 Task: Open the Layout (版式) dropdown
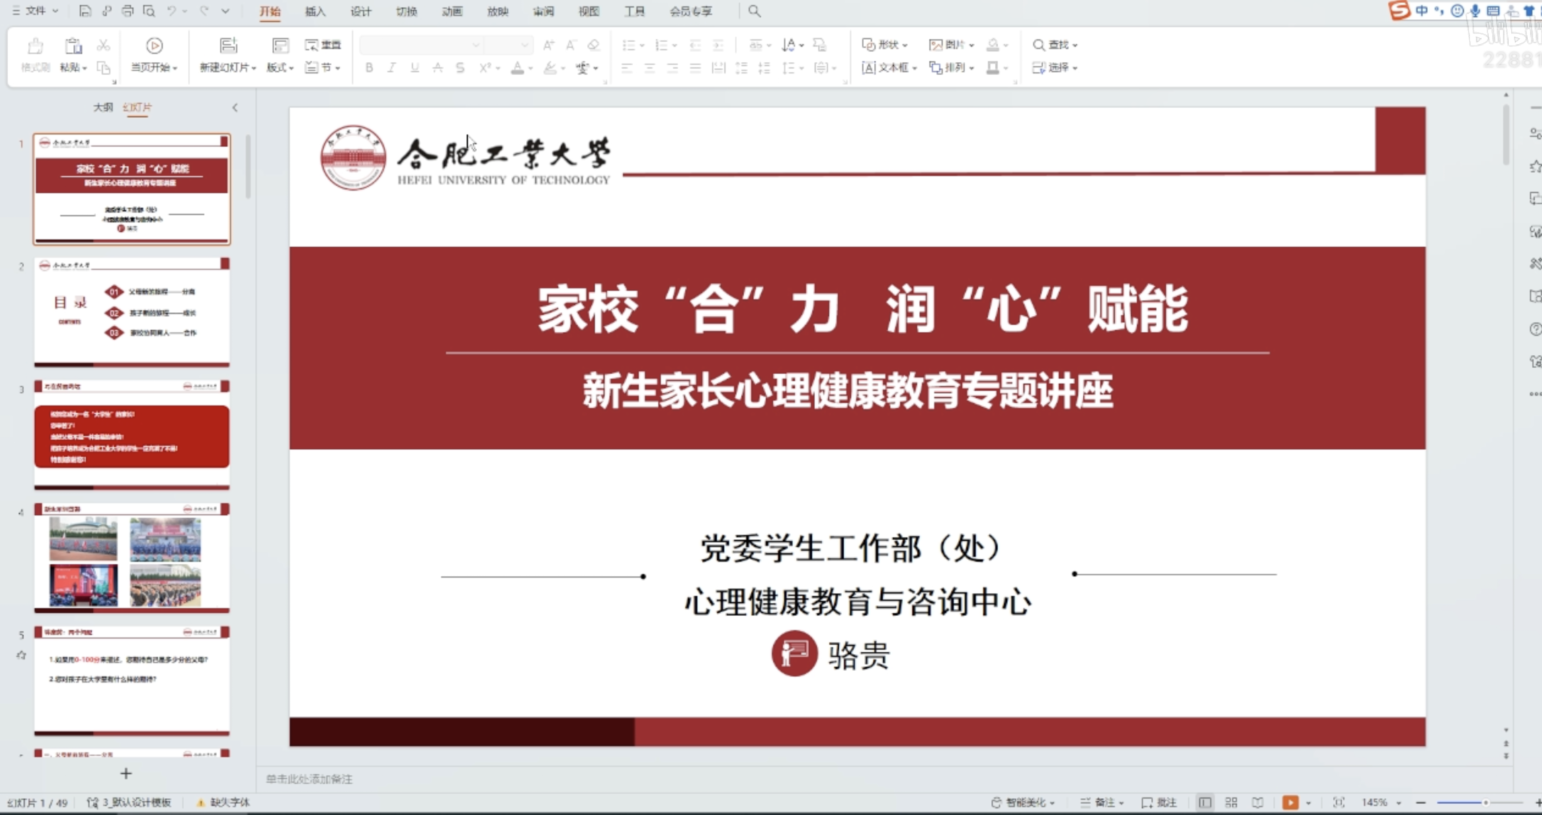pos(280,68)
